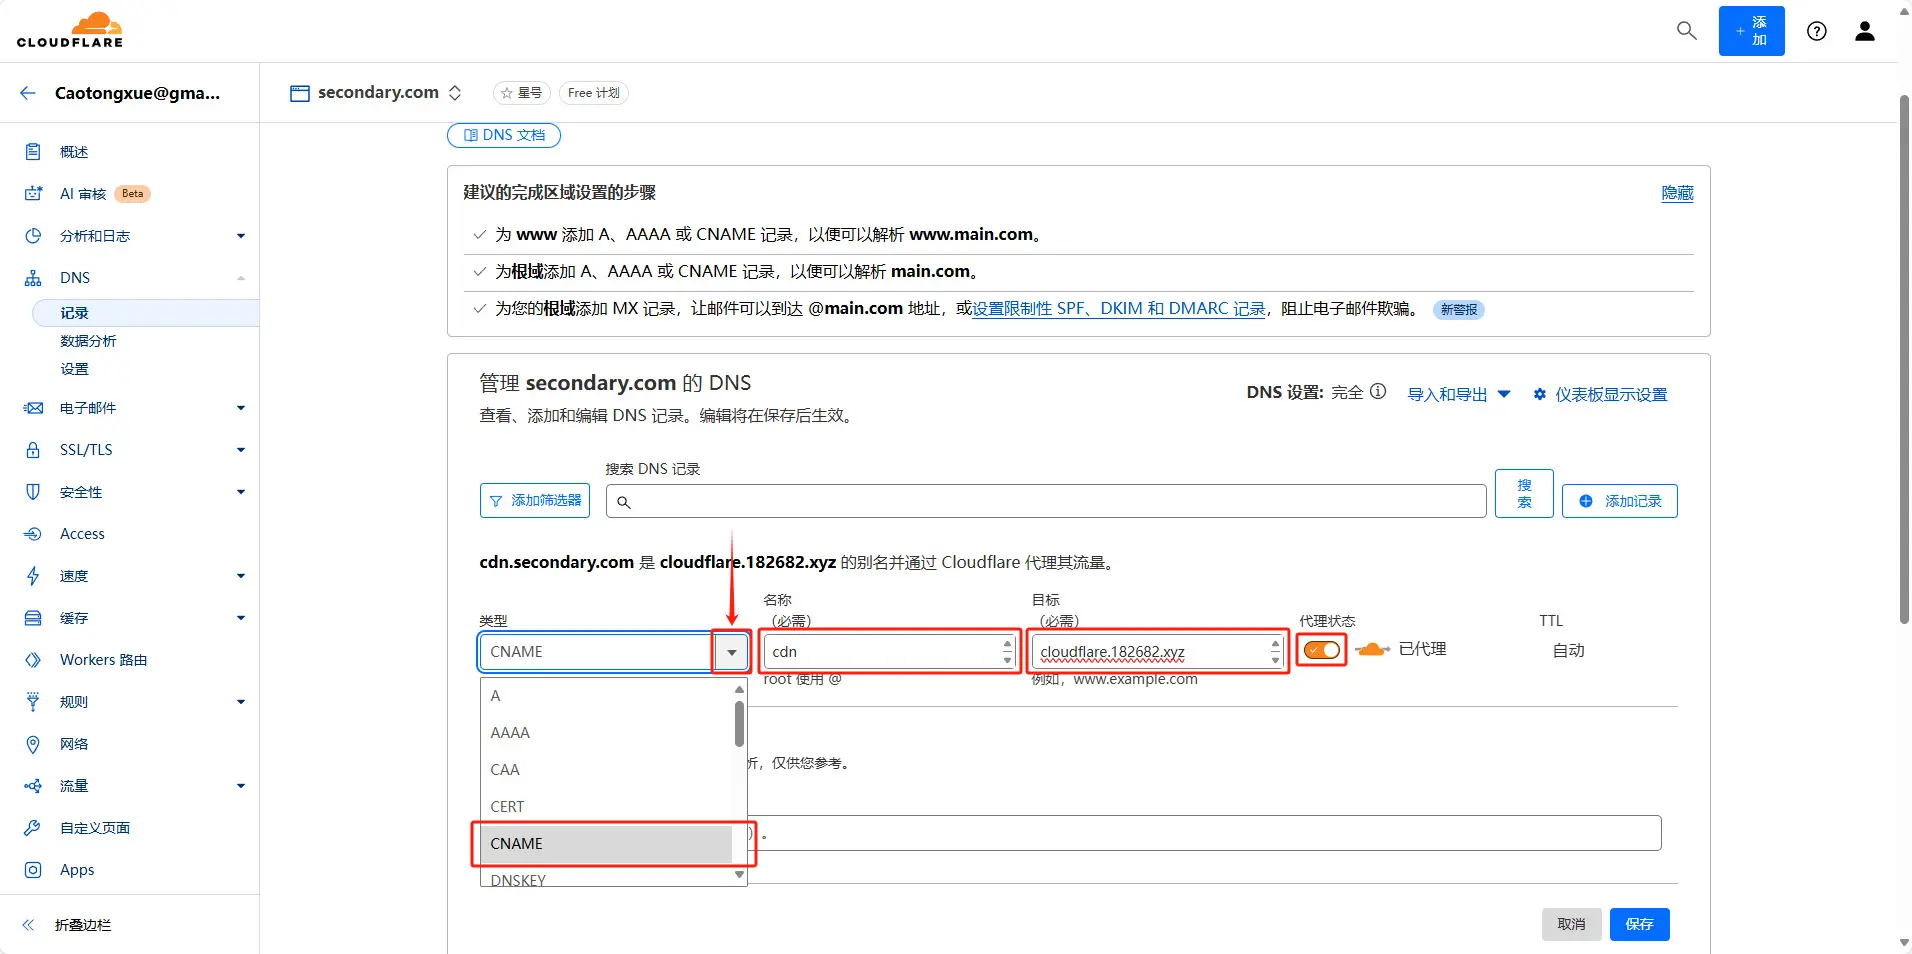1912x954 pixels.
Task: Click the 取消 cancel button
Action: [x=1571, y=924]
